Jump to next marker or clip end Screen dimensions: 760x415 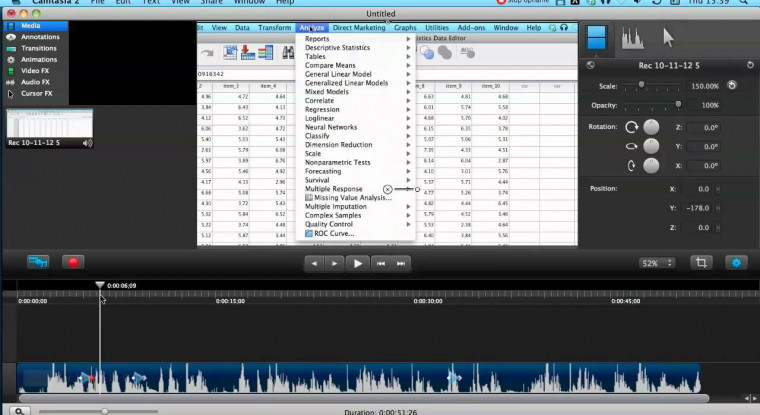[401, 264]
